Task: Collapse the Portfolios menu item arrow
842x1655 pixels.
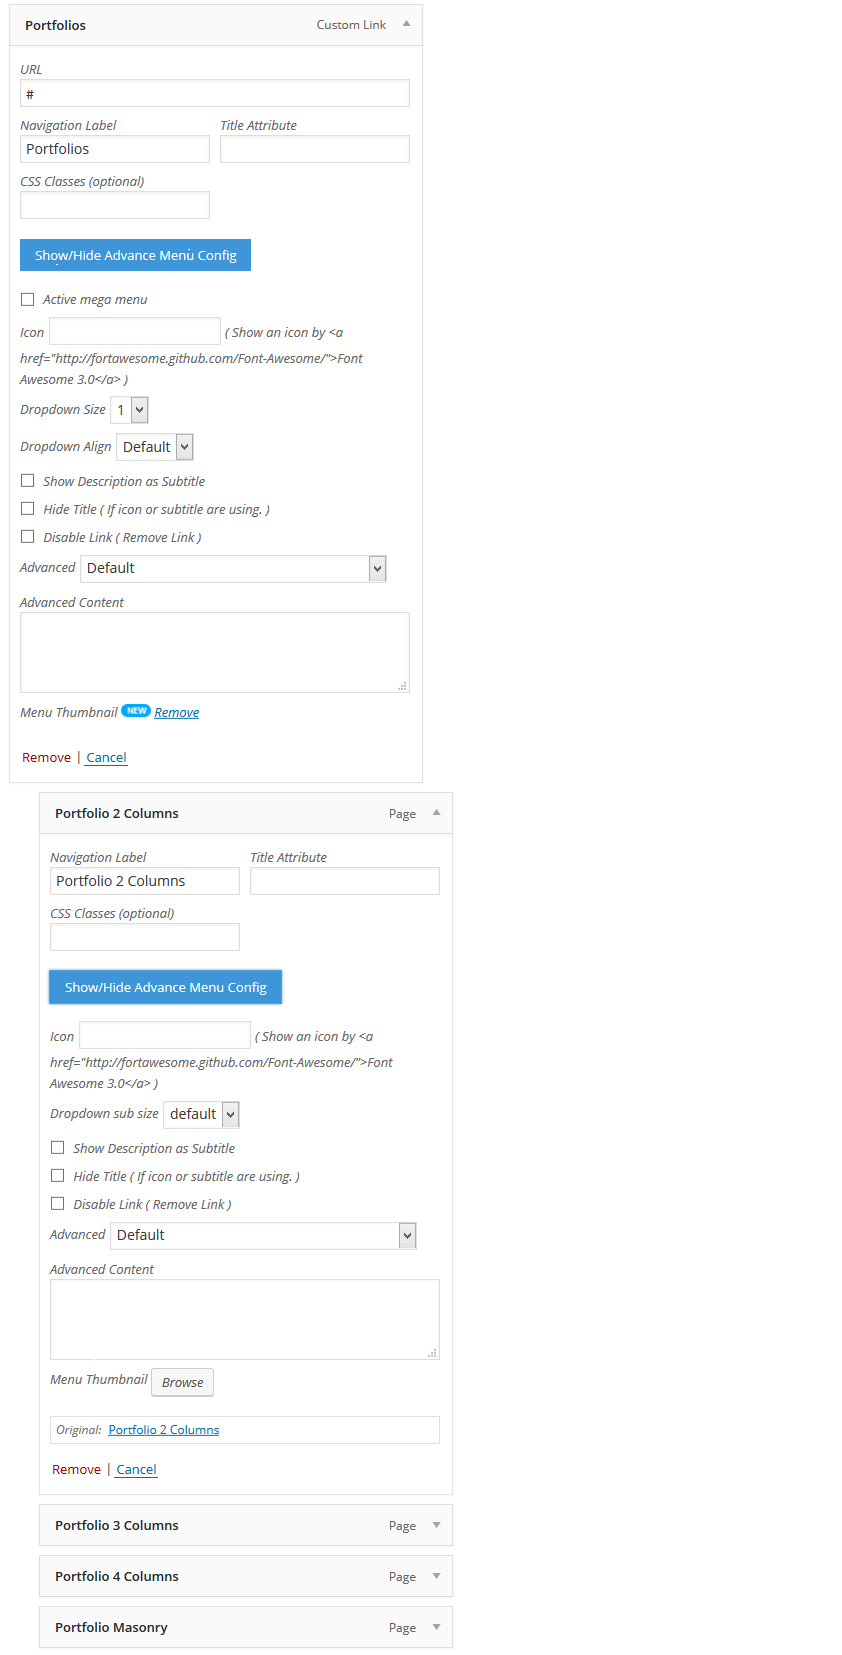Action: tap(406, 24)
